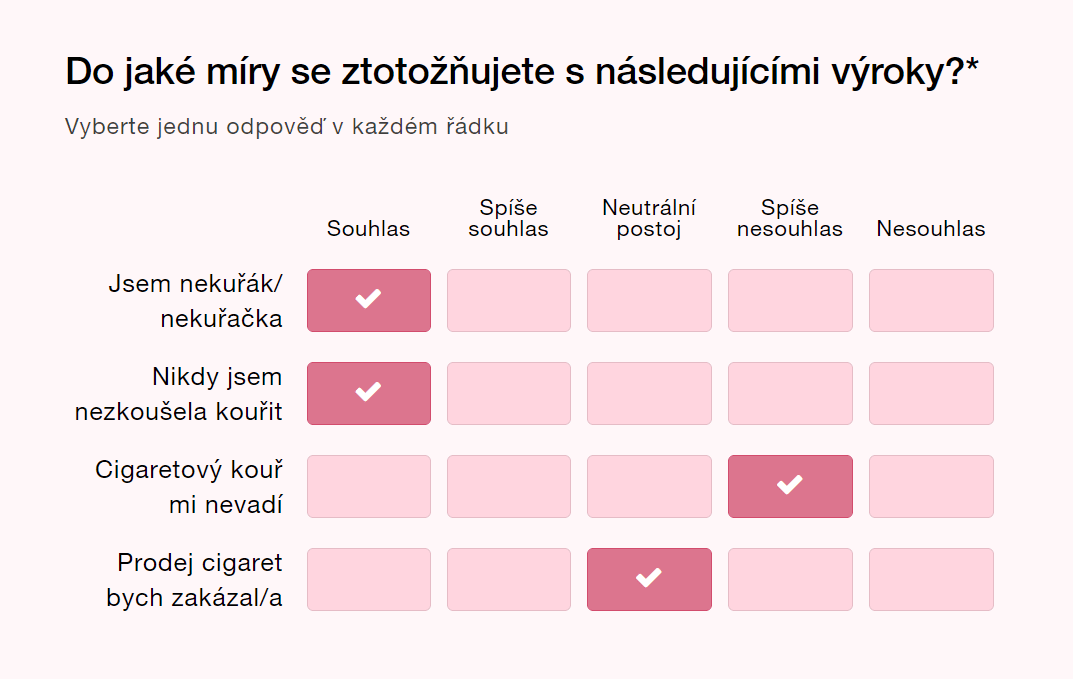Image resolution: width=1073 pixels, height=679 pixels.
Task: Pick Spíše nesouhlas for Nikdy jsem nezkoušela kouřit
Action: click(x=790, y=393)
